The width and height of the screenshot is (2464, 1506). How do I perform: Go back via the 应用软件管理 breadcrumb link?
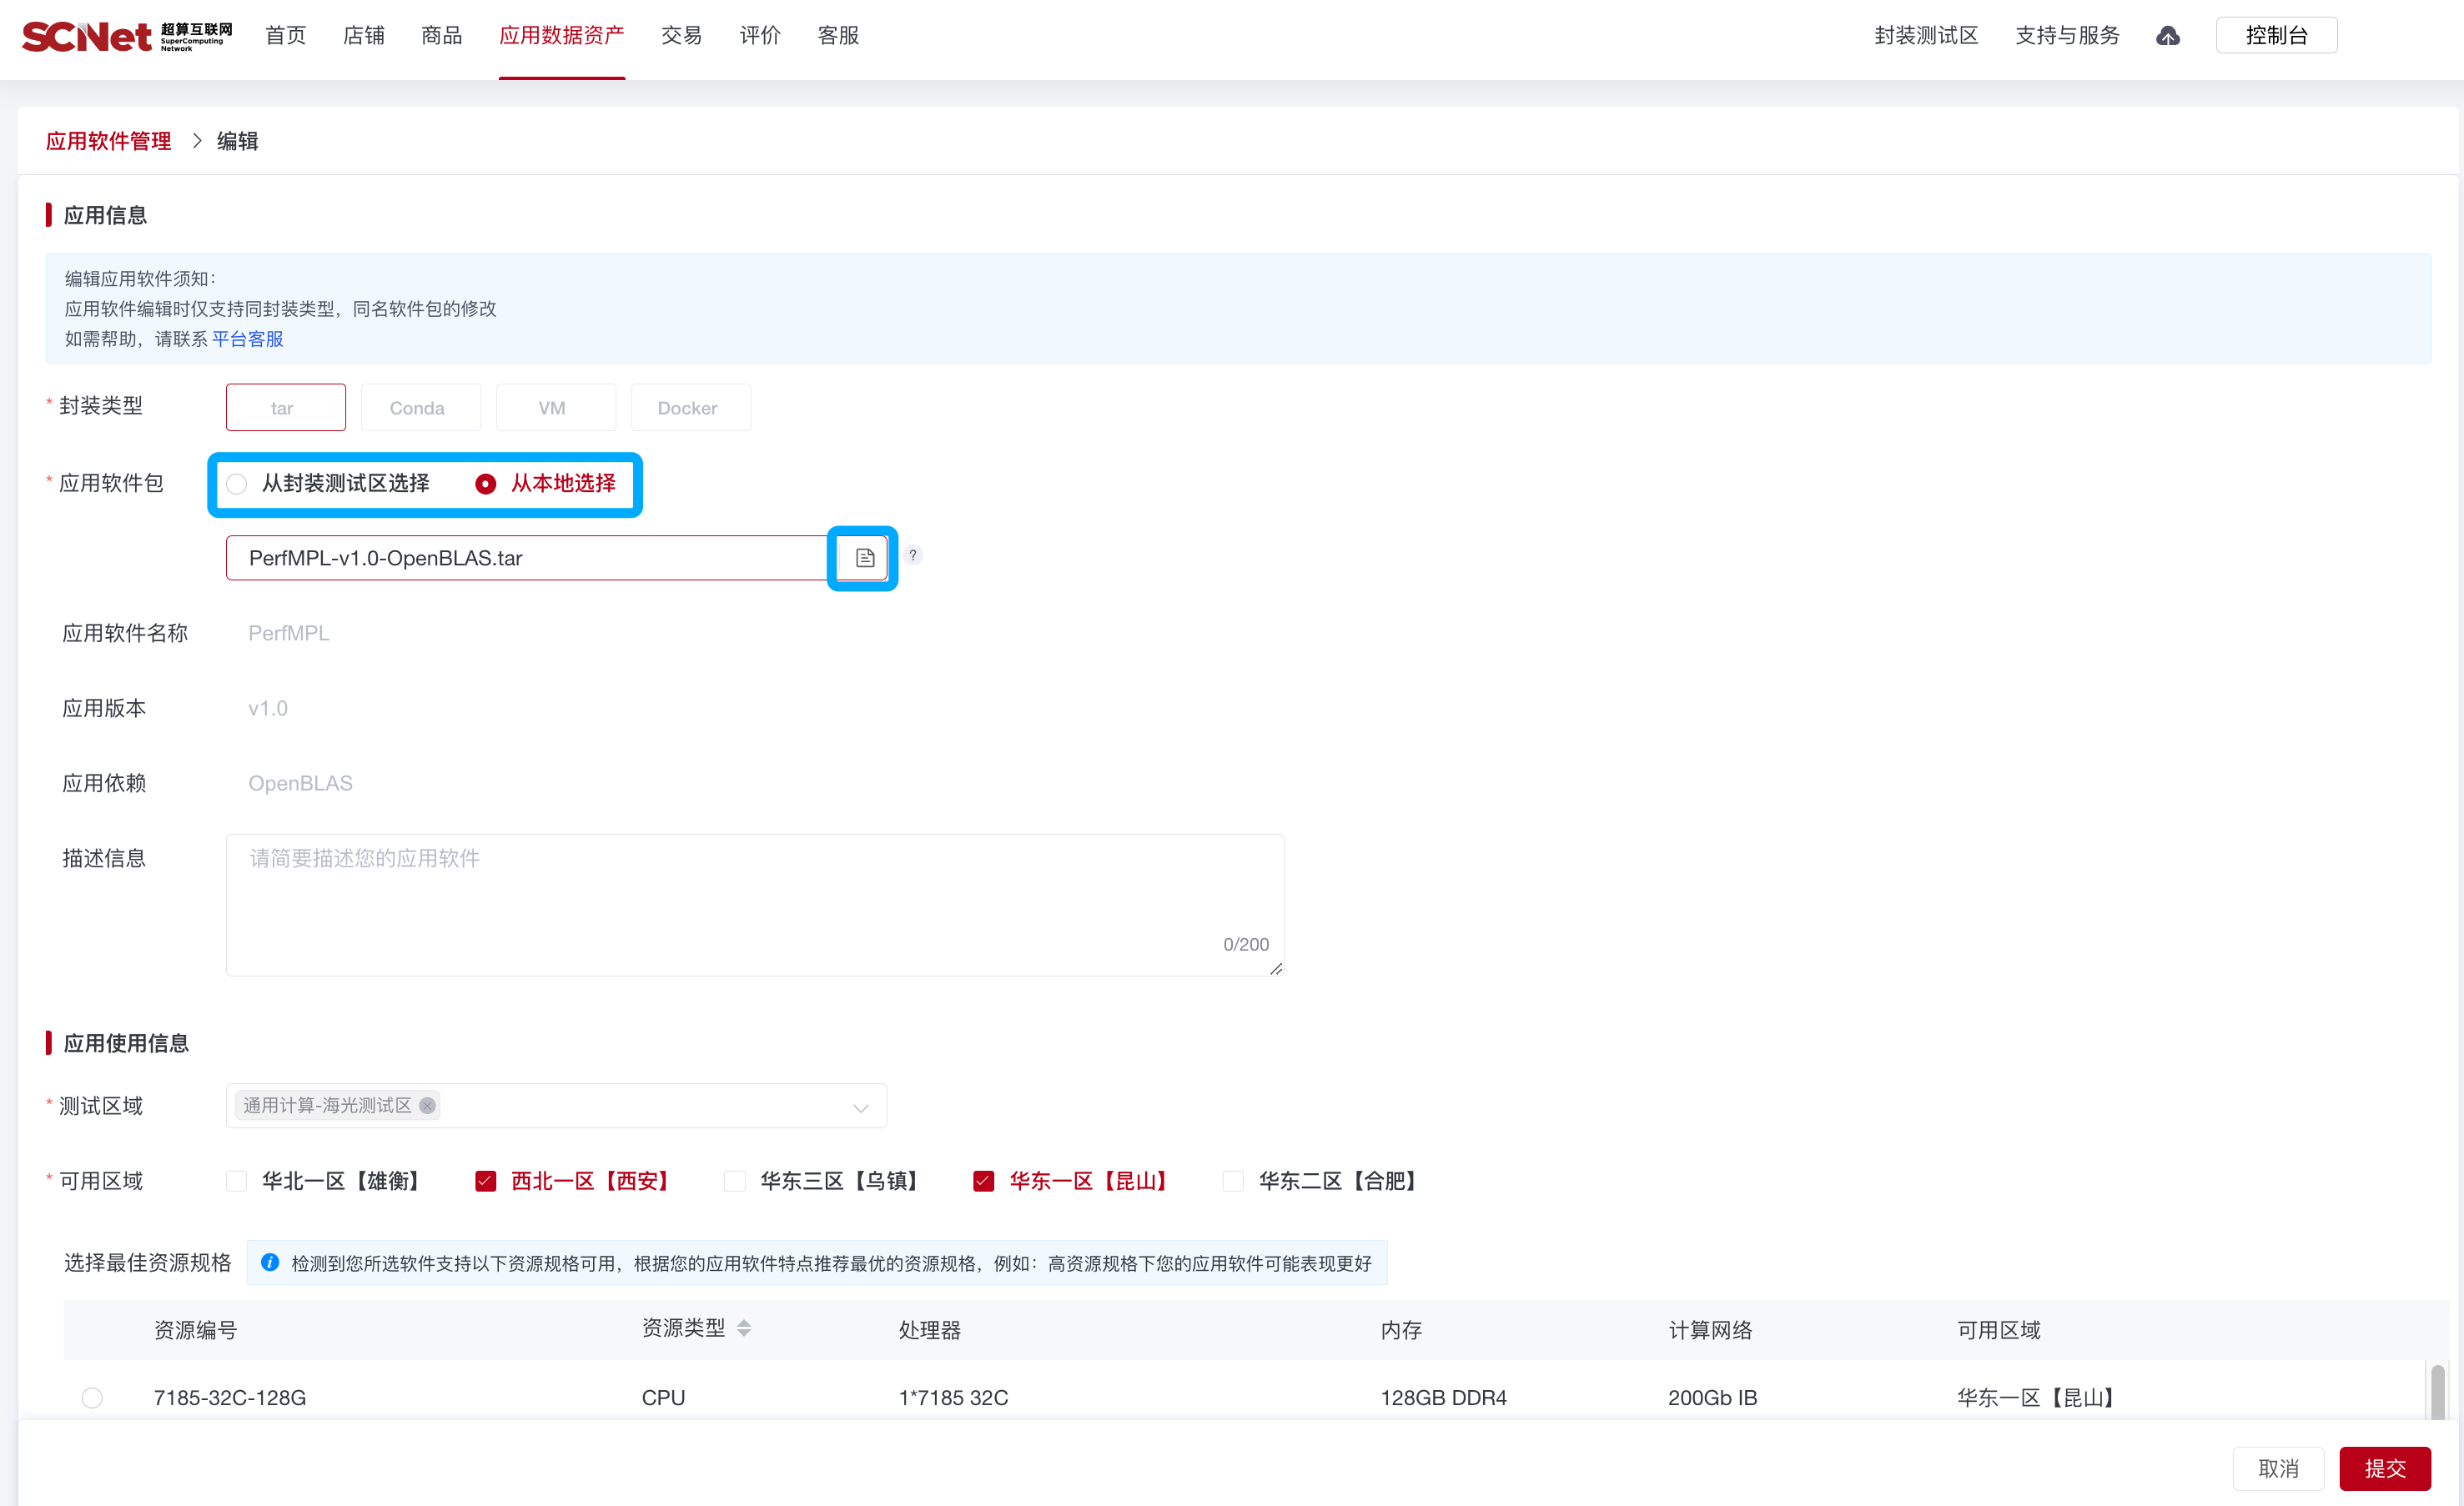point(108,141)
